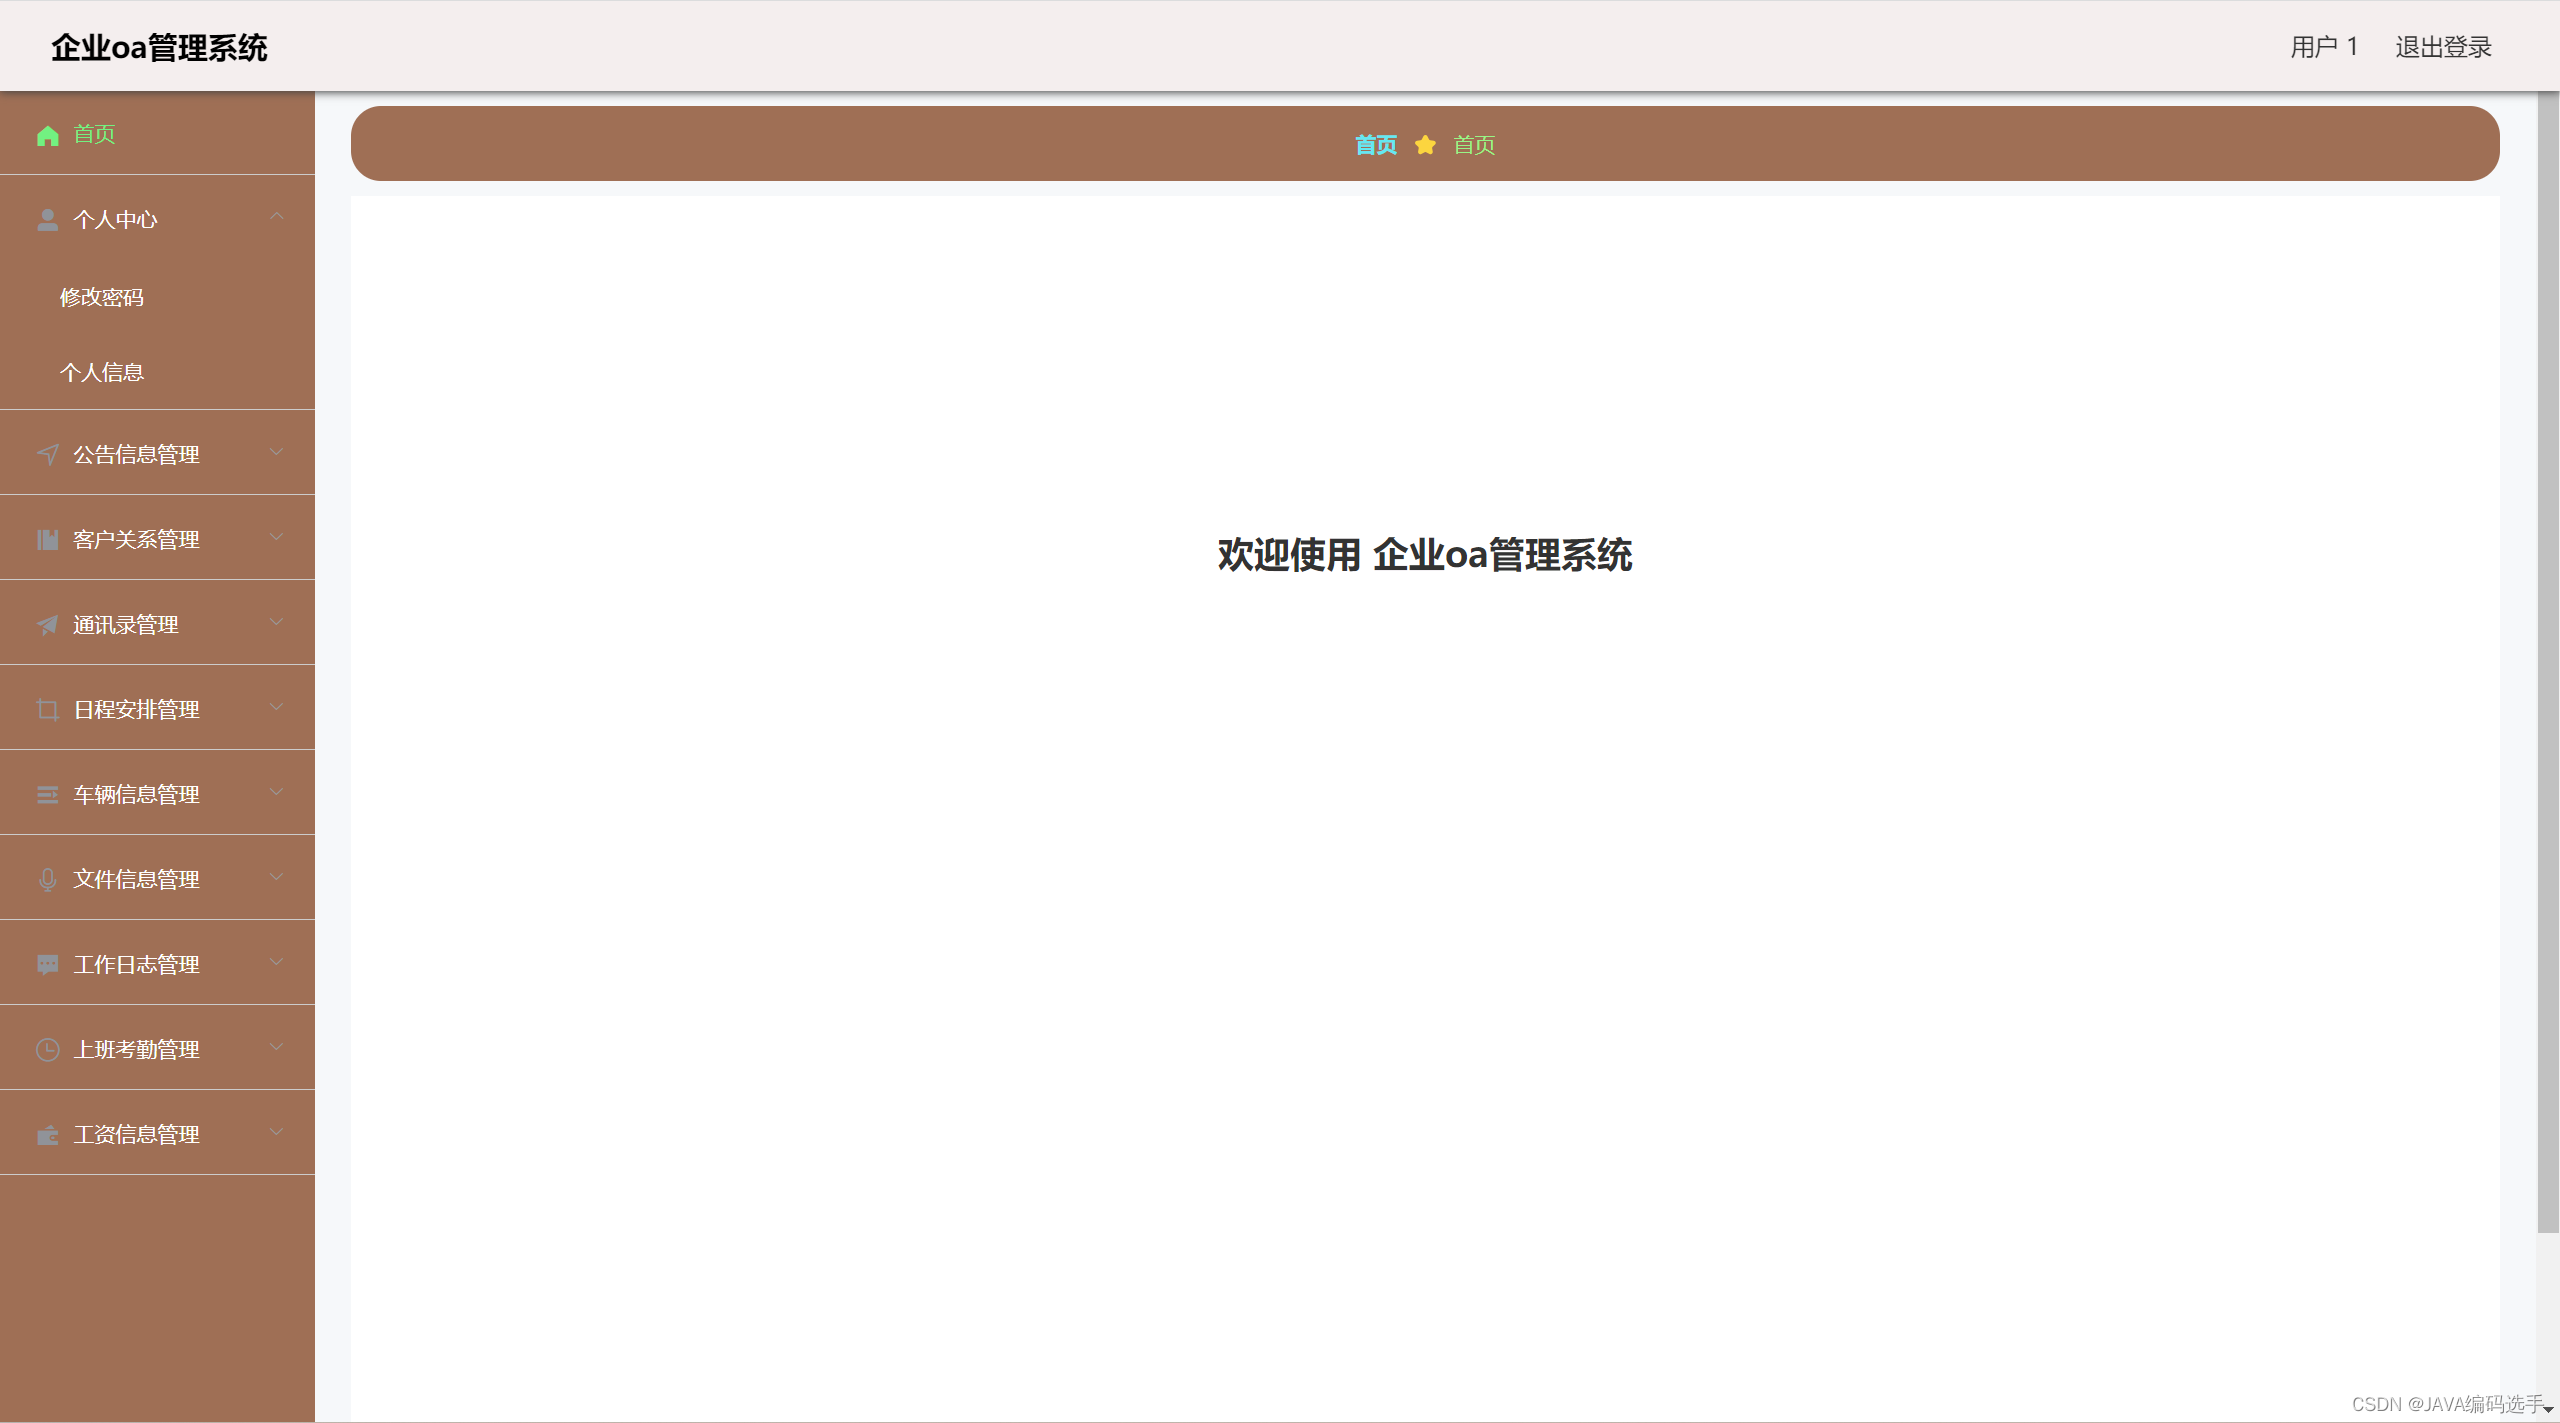
Task: Collapse the 个人中心 menu chevron
Action: [x=277, y=217]
